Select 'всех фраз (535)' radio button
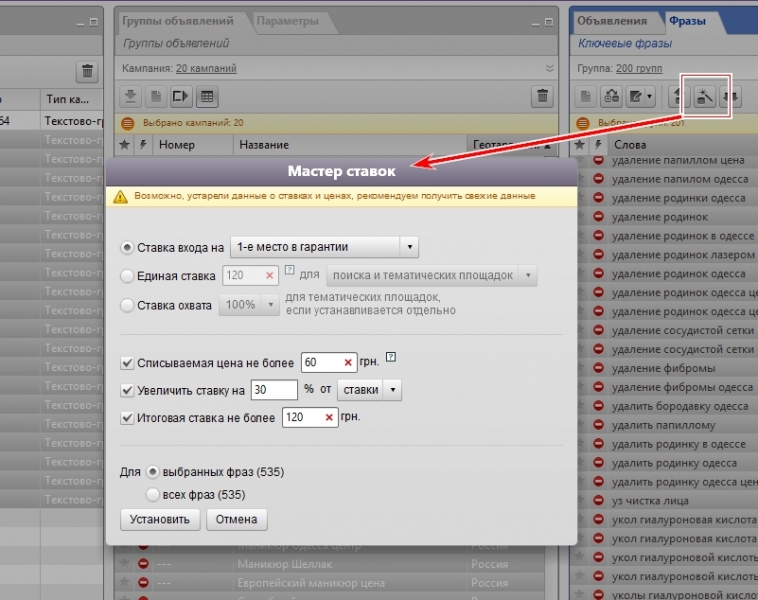This screenshot has height=600, width=758. pos(152,494)
